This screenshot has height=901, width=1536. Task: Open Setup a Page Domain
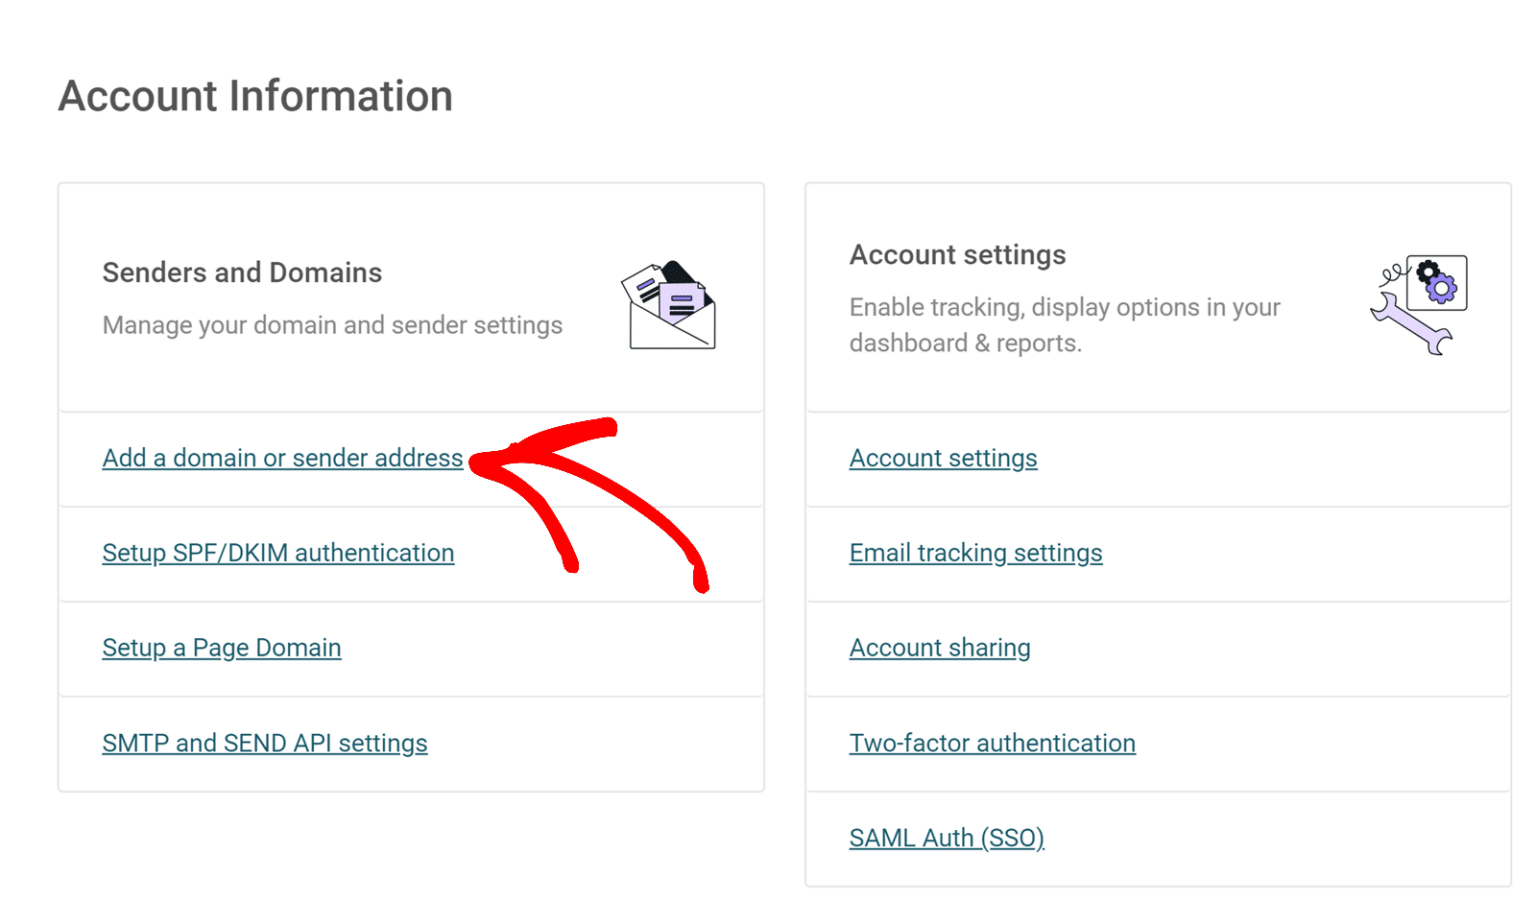coord(221,648)
